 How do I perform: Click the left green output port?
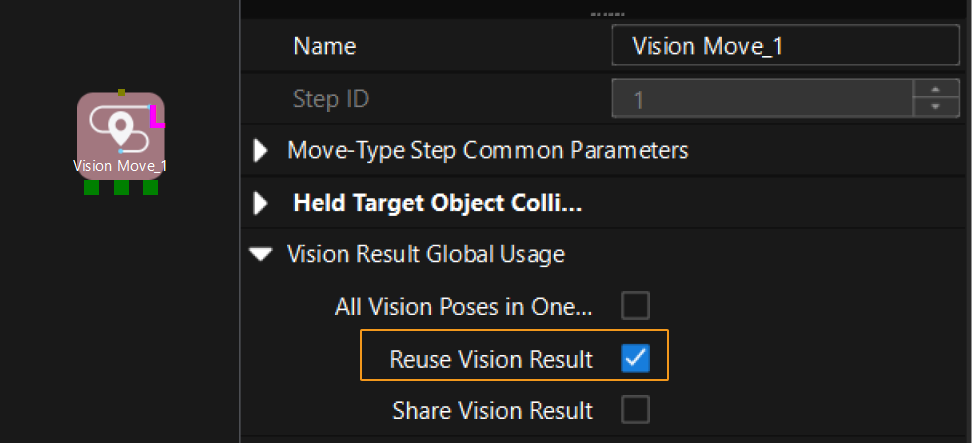[x=91, y=187]
